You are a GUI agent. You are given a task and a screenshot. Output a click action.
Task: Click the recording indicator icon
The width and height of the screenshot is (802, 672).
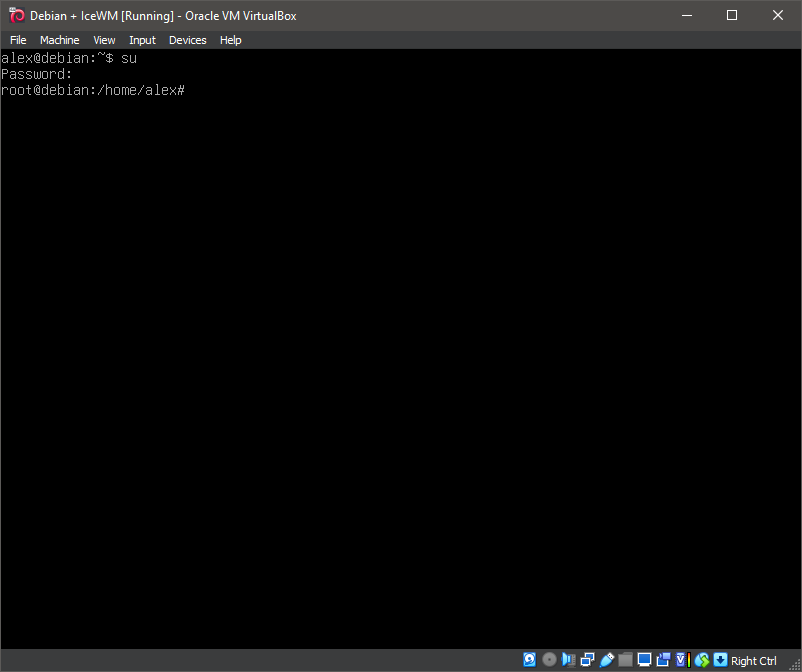coord(663,660)
